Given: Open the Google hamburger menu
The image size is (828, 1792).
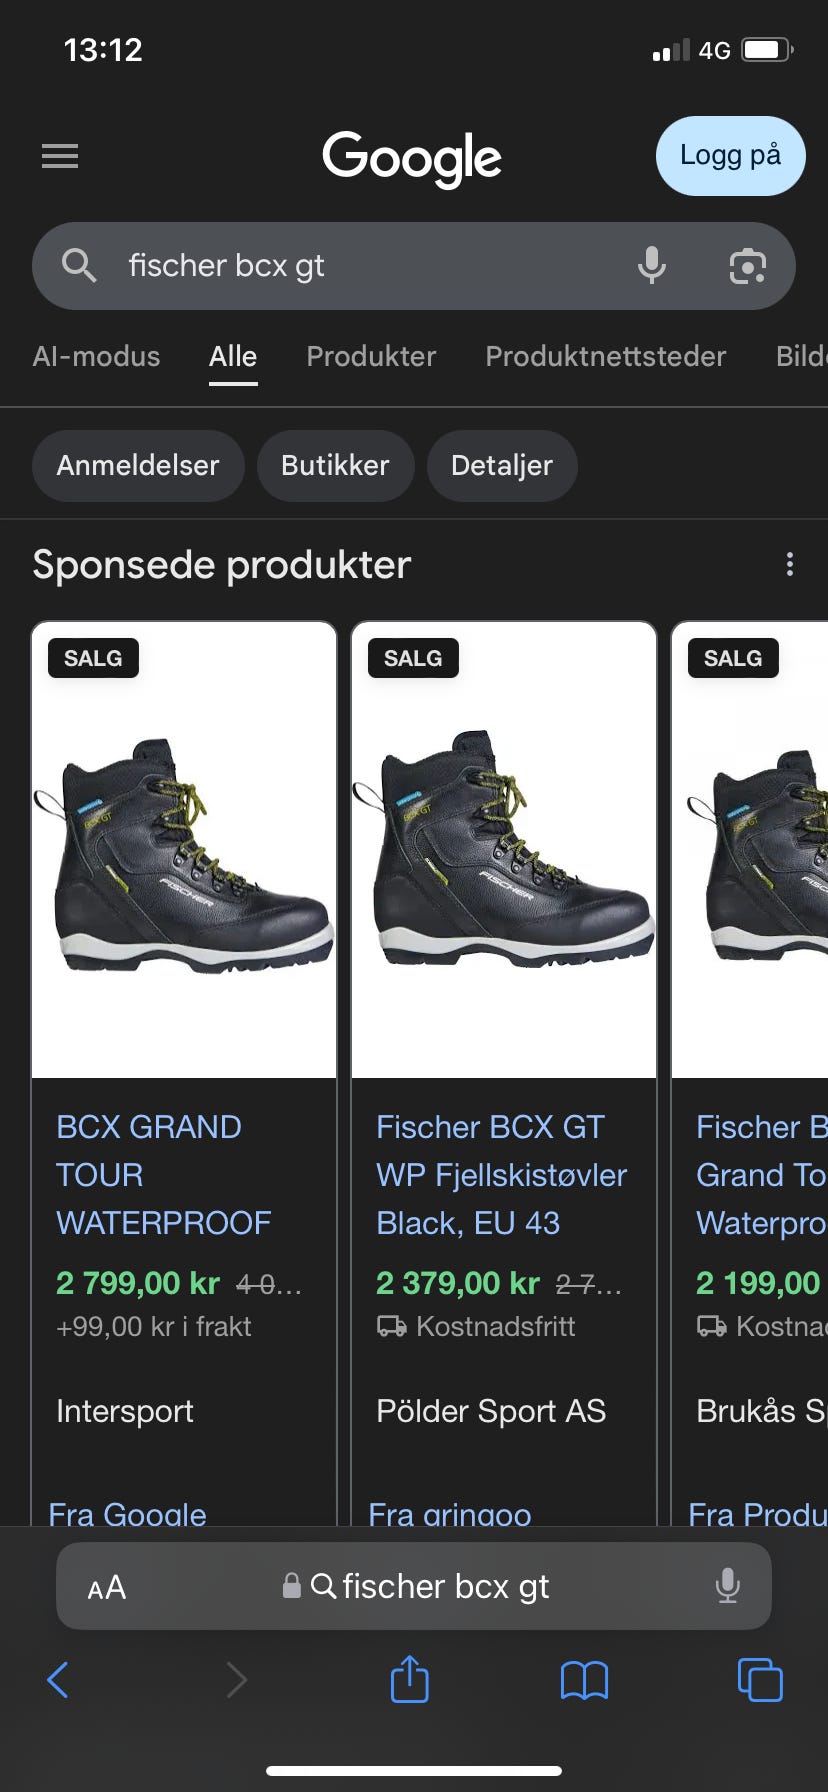Looking at the screenshot, I should pos(60,156).
